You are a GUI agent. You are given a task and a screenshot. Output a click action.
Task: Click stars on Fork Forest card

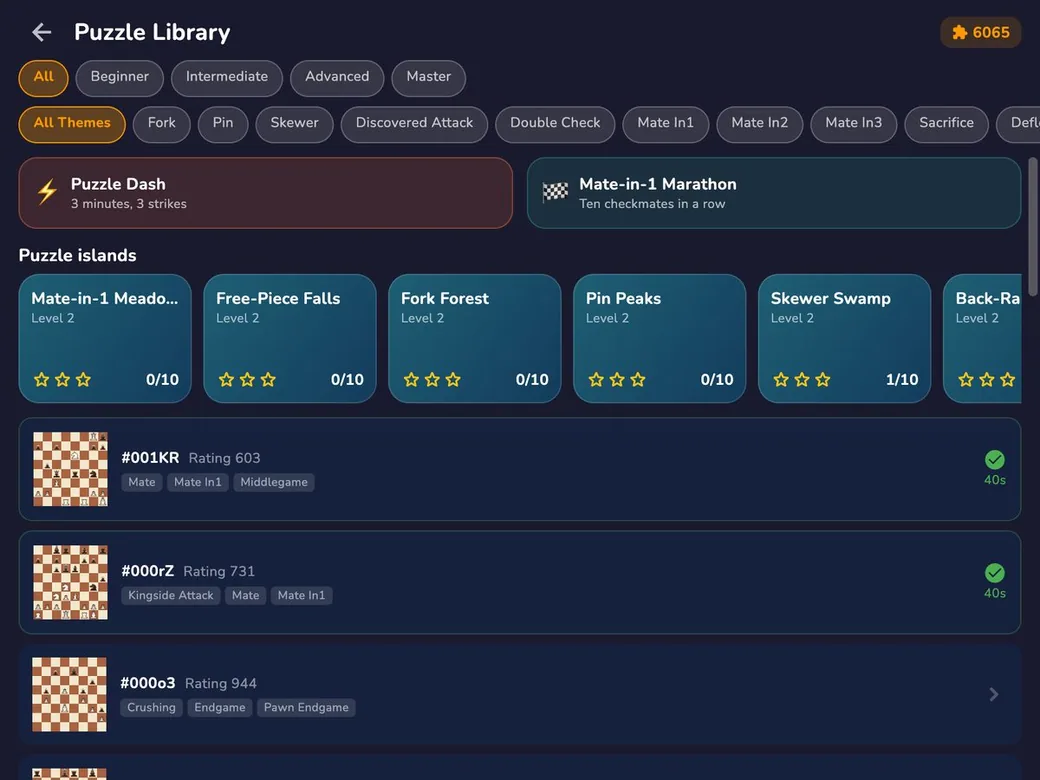click(x=432, y=379)
